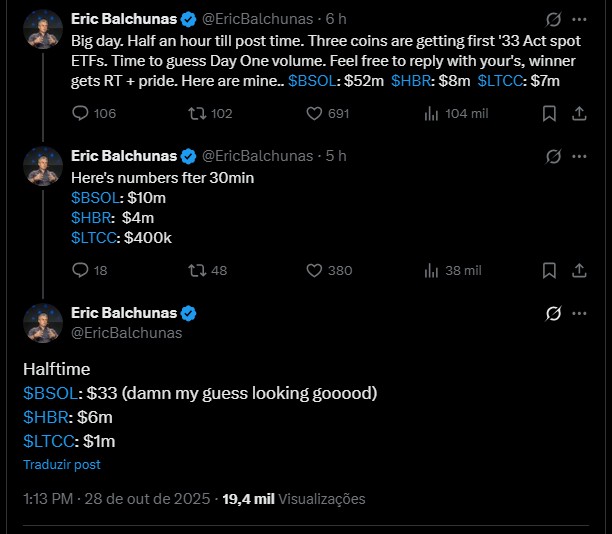Bookmark the 30min numbers tweet
This screenshot has width=612, height=534.
[549, 270]
